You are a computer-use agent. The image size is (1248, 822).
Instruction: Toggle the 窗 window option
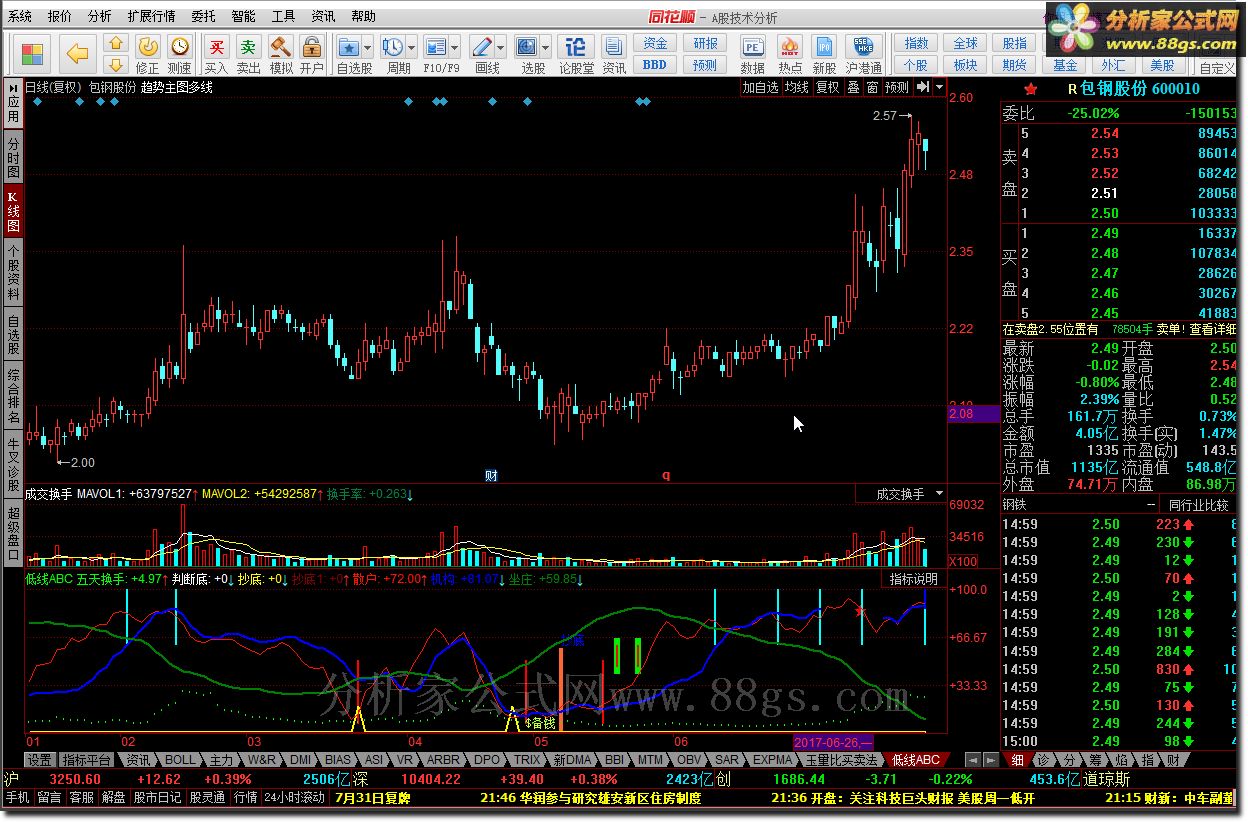pyautogui.click(x=873, y=87)
